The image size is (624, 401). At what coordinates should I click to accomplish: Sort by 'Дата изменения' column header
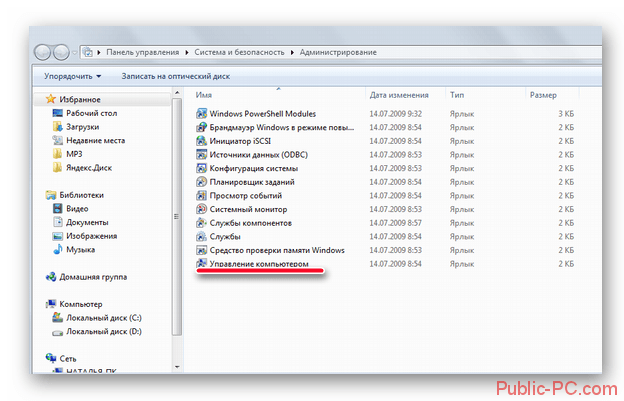pos(399,95)
